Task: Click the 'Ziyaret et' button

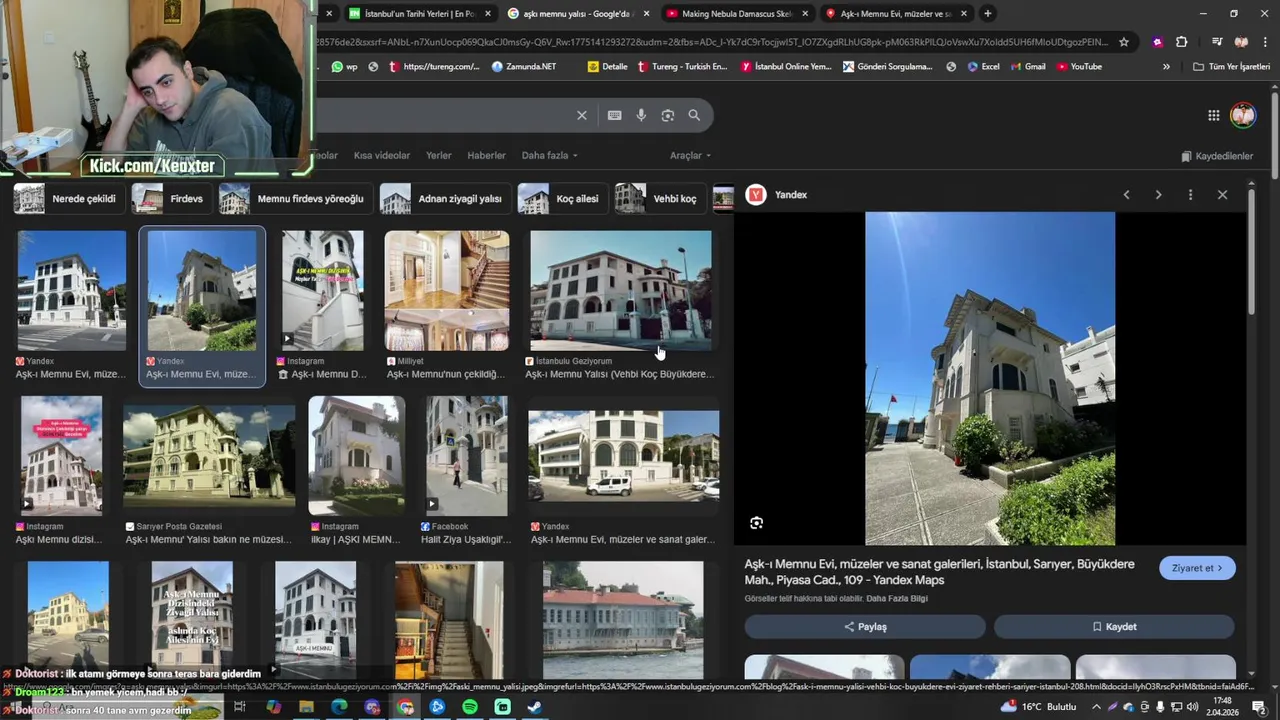Action: click(x=1197, y=568)
